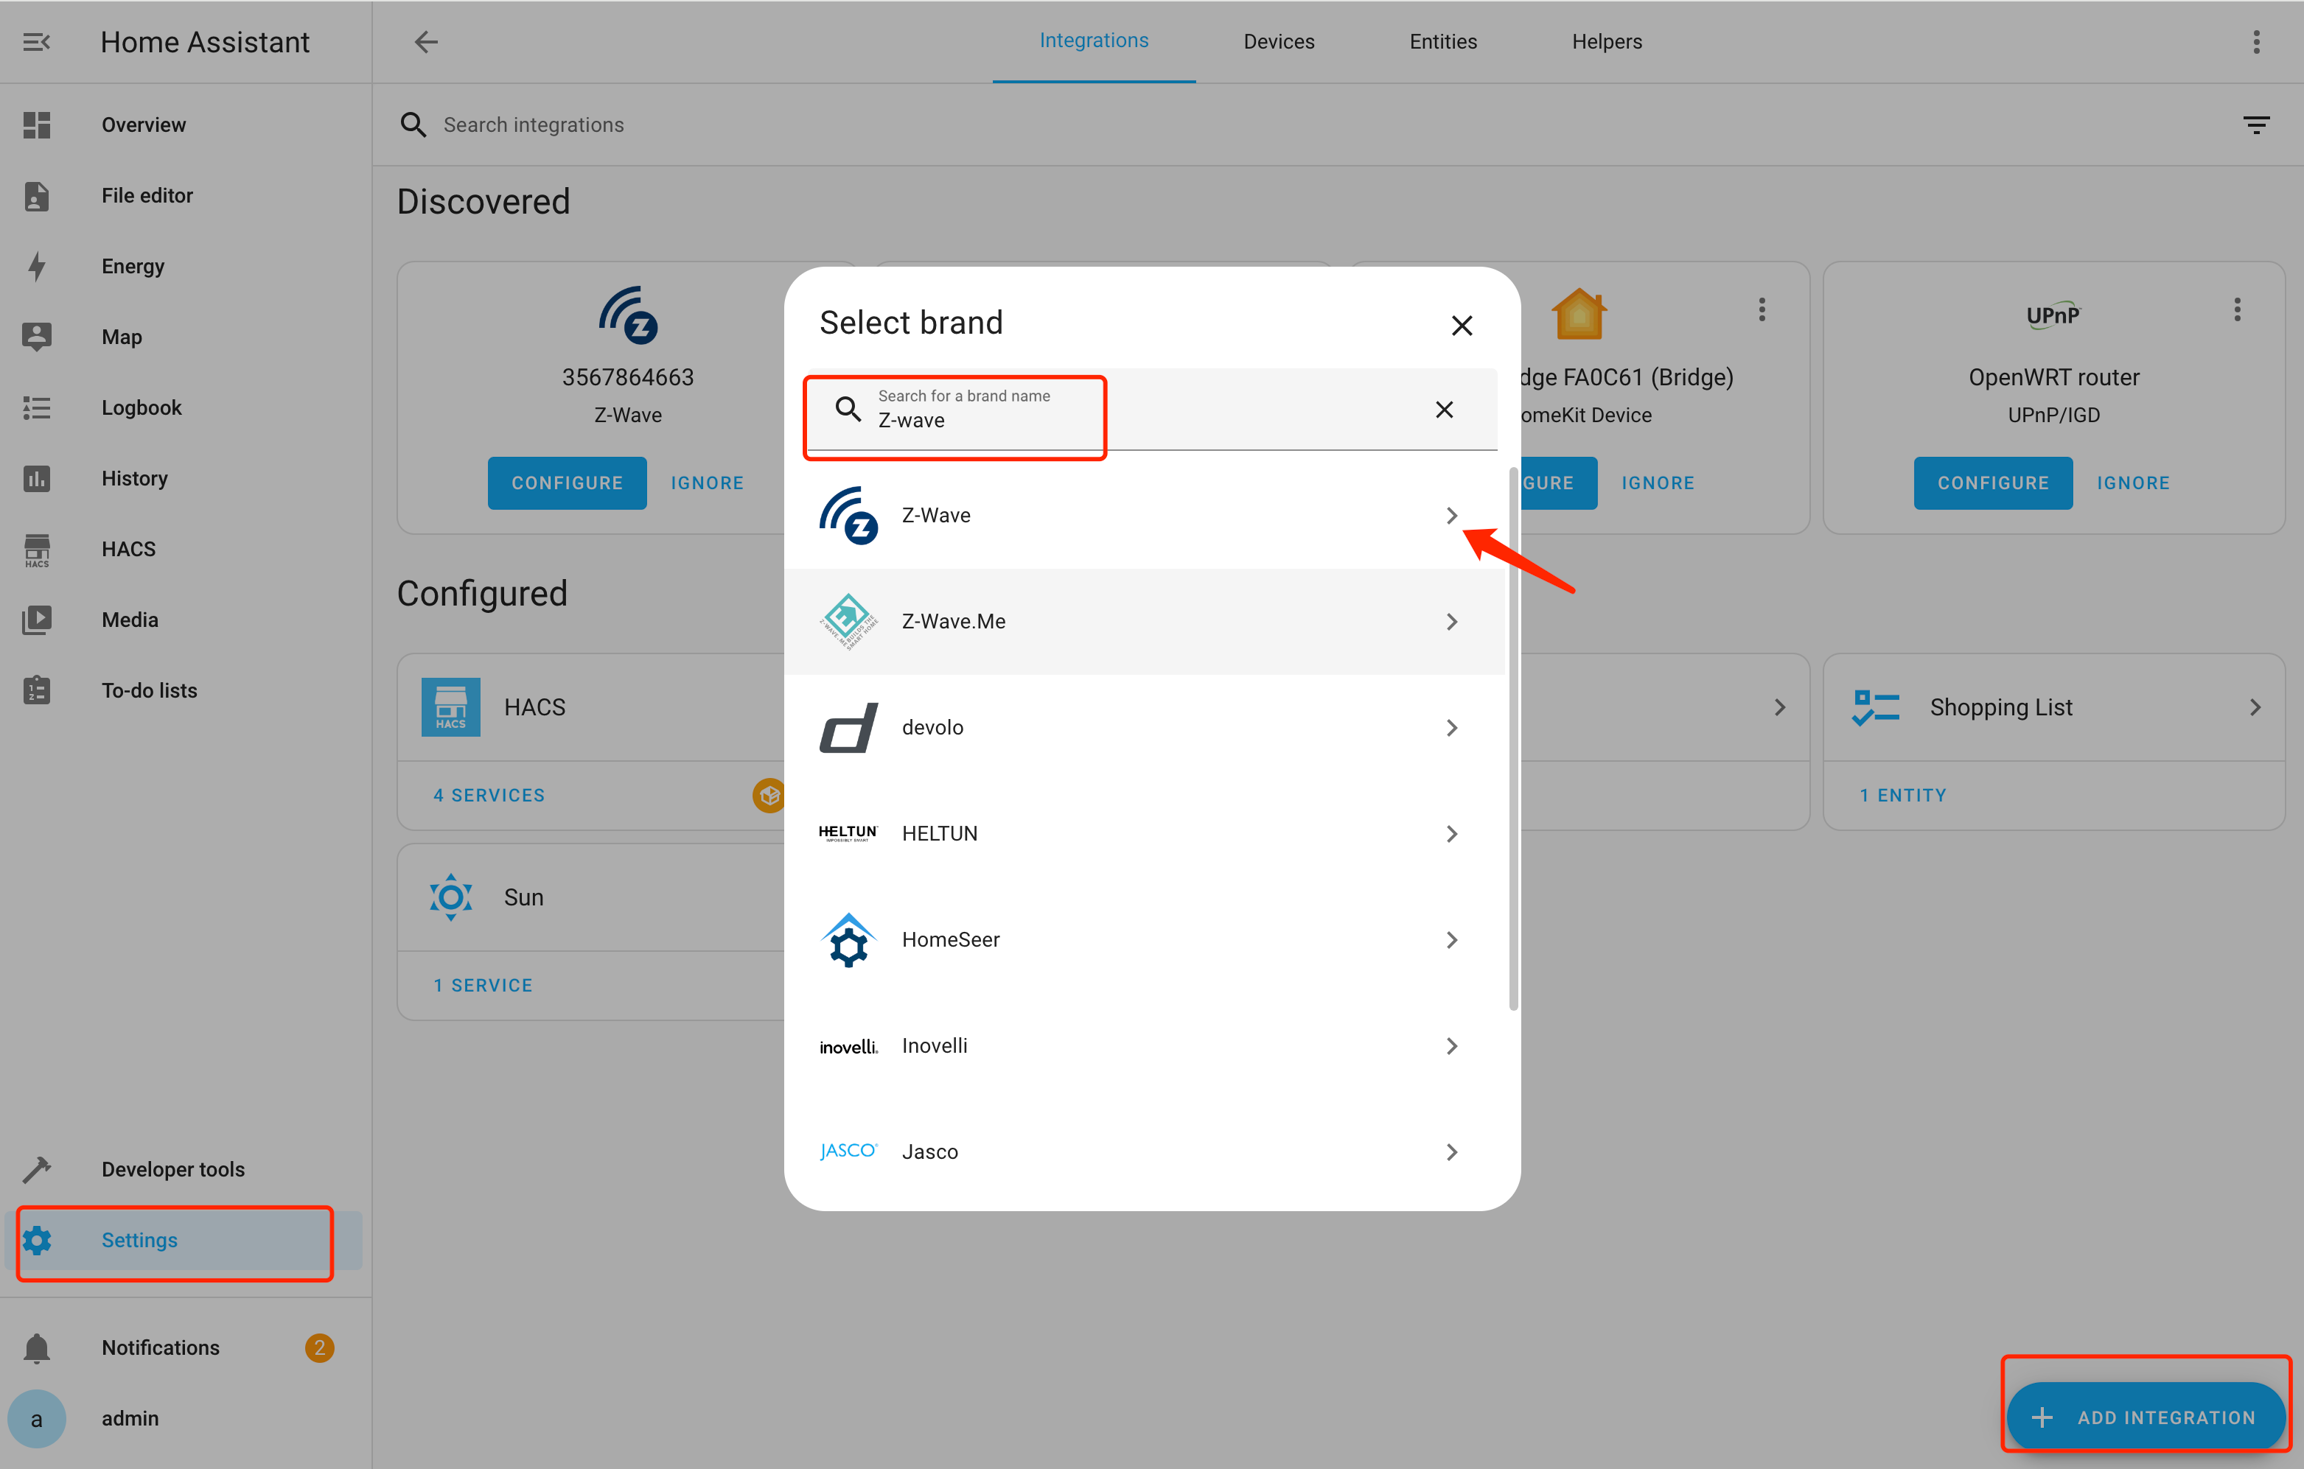Open HACS from the sidebar

[128, 549]
